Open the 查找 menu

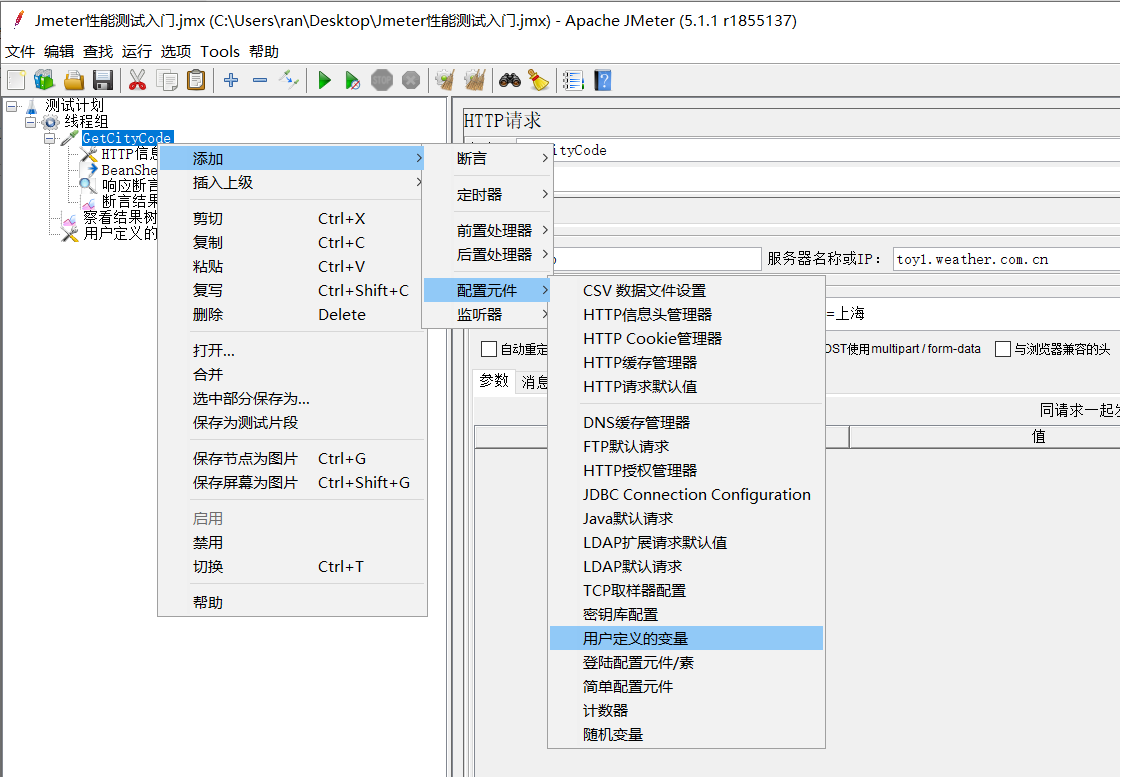tap(98, 51)
